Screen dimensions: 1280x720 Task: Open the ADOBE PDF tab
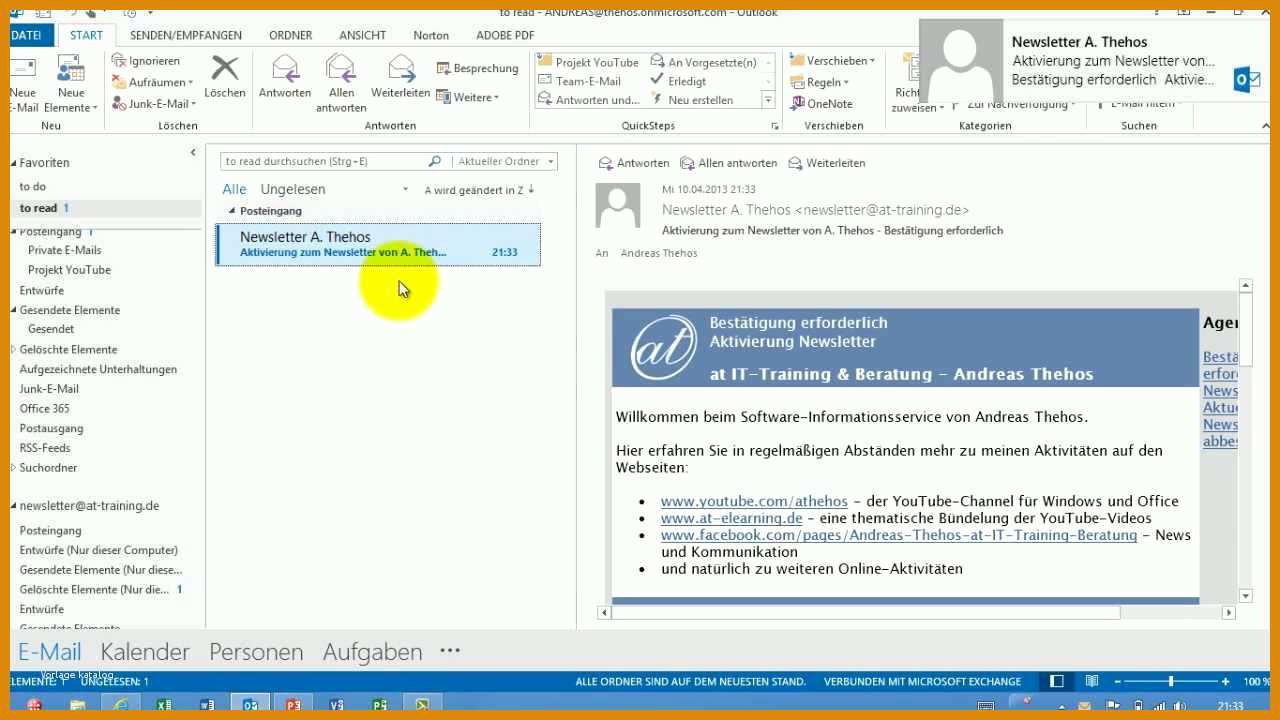[x=505, y=35]
